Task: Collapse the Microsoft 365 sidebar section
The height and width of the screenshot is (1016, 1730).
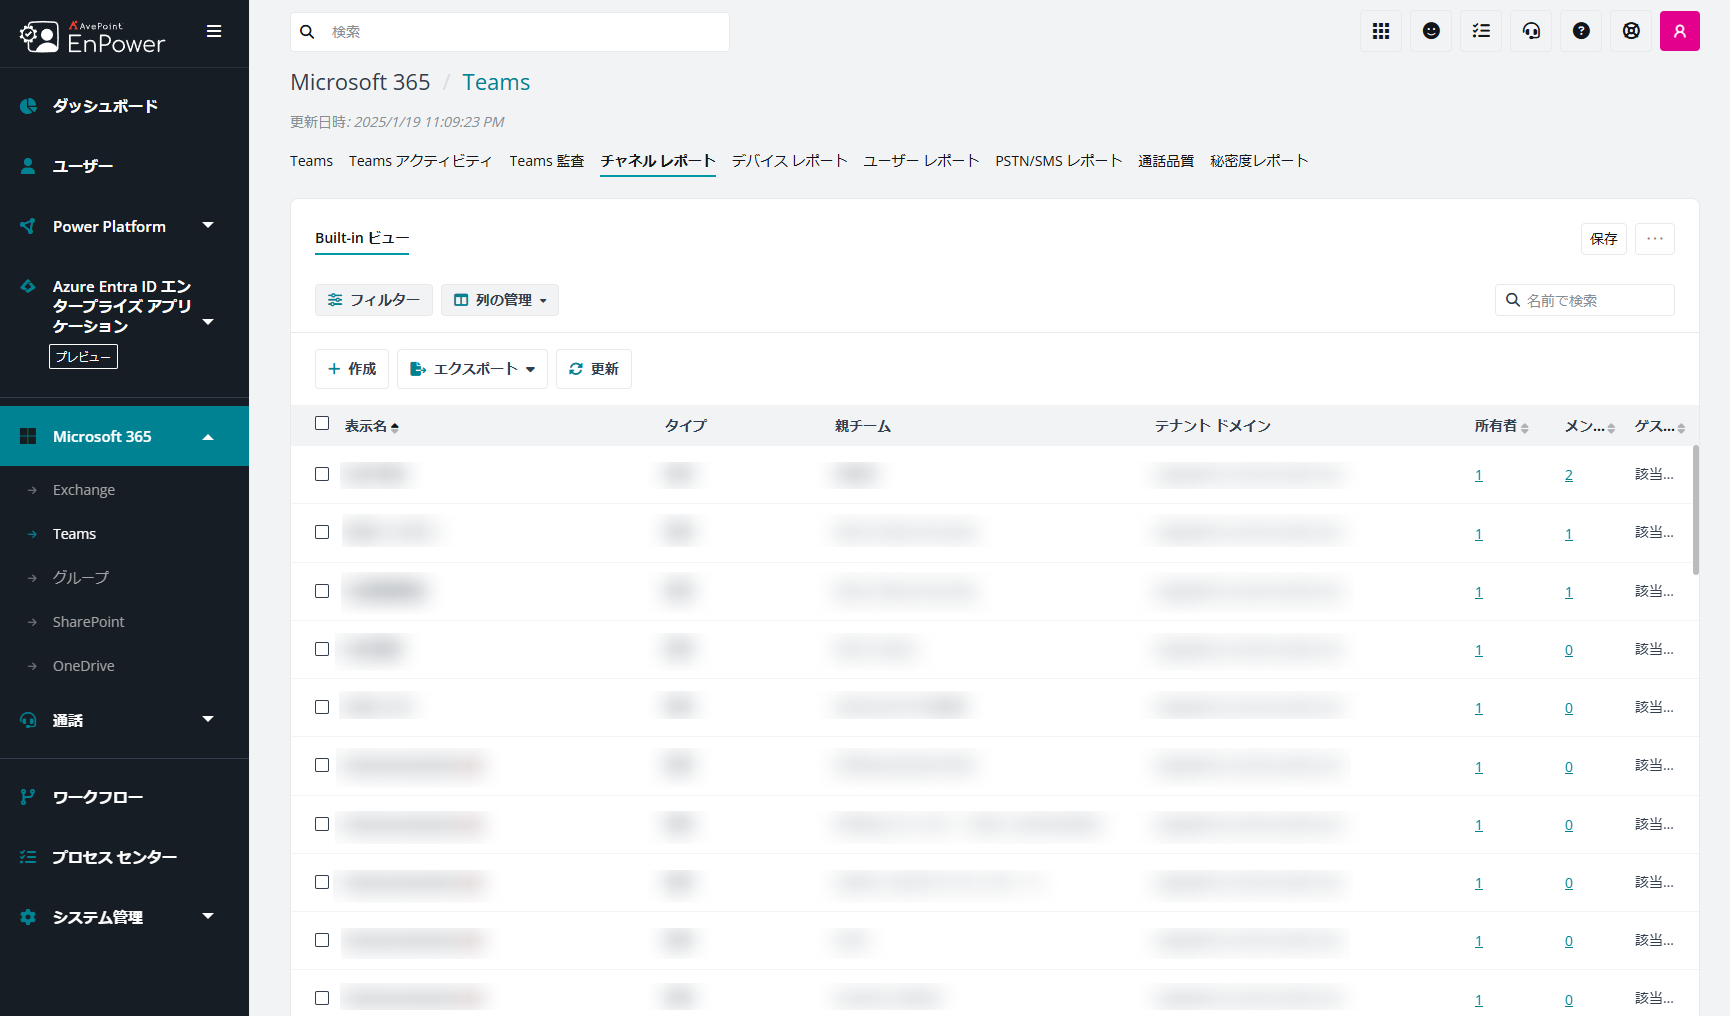Action: click(x=208, y=437)
